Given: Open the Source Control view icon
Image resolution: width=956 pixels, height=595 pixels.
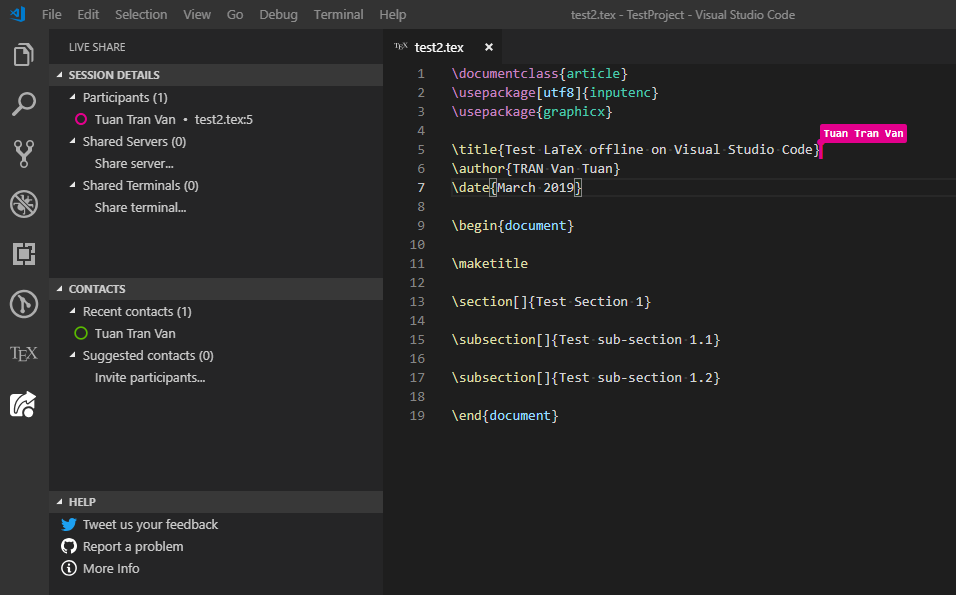Looking at the screenshot, I should tap(24, 153).
